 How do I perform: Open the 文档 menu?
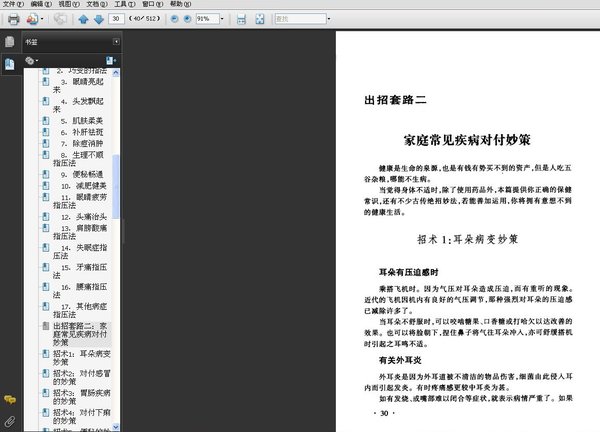coord(97,4)
